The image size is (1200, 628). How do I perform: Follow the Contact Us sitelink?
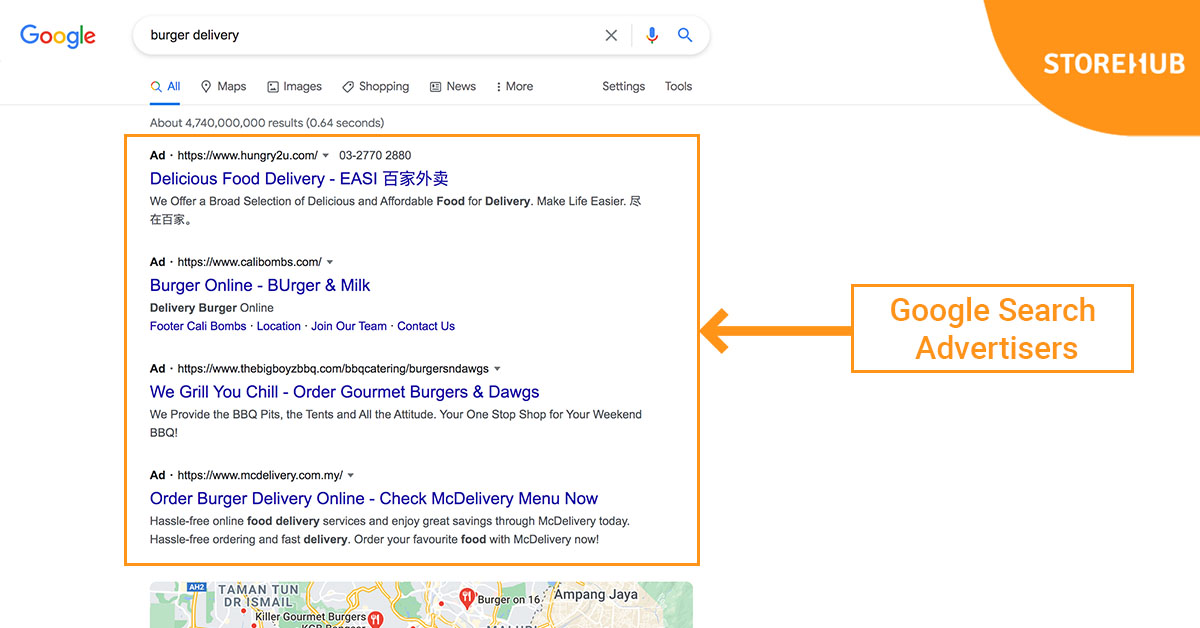[x=426, y=326]
